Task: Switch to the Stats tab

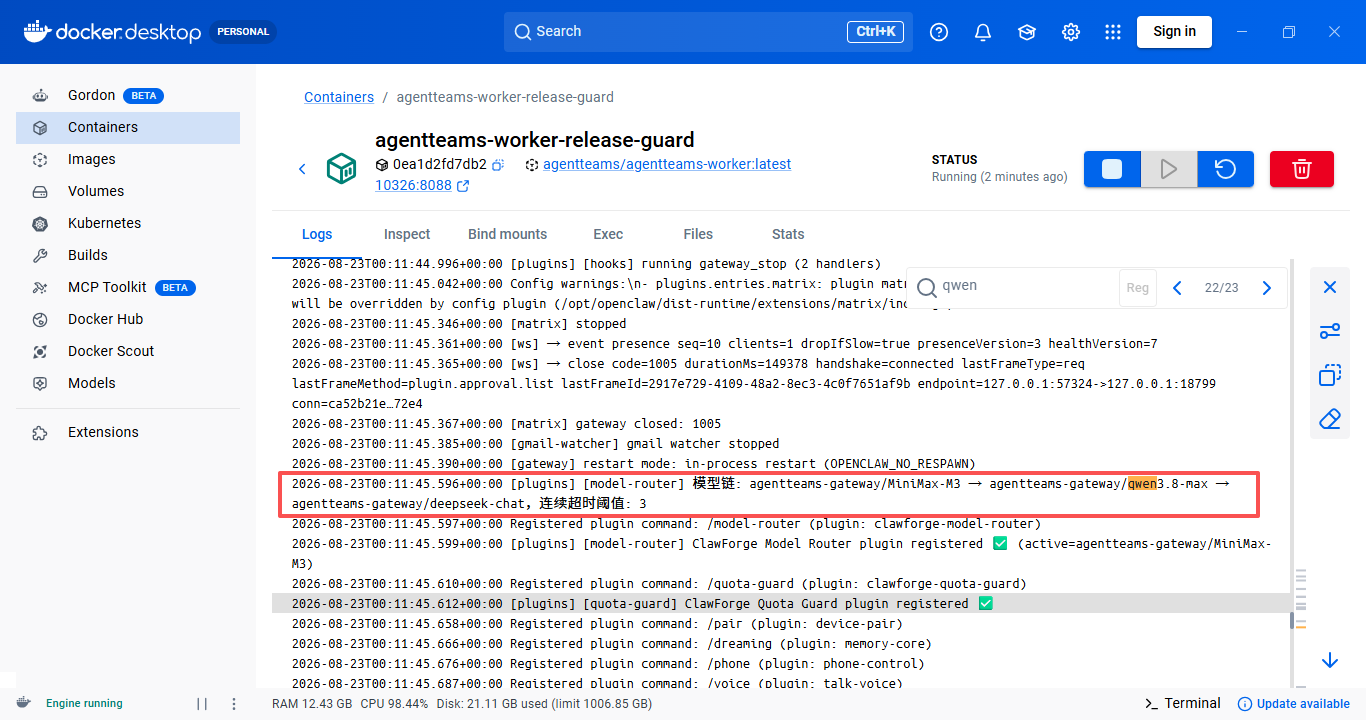Action: [x=788, y=234]
